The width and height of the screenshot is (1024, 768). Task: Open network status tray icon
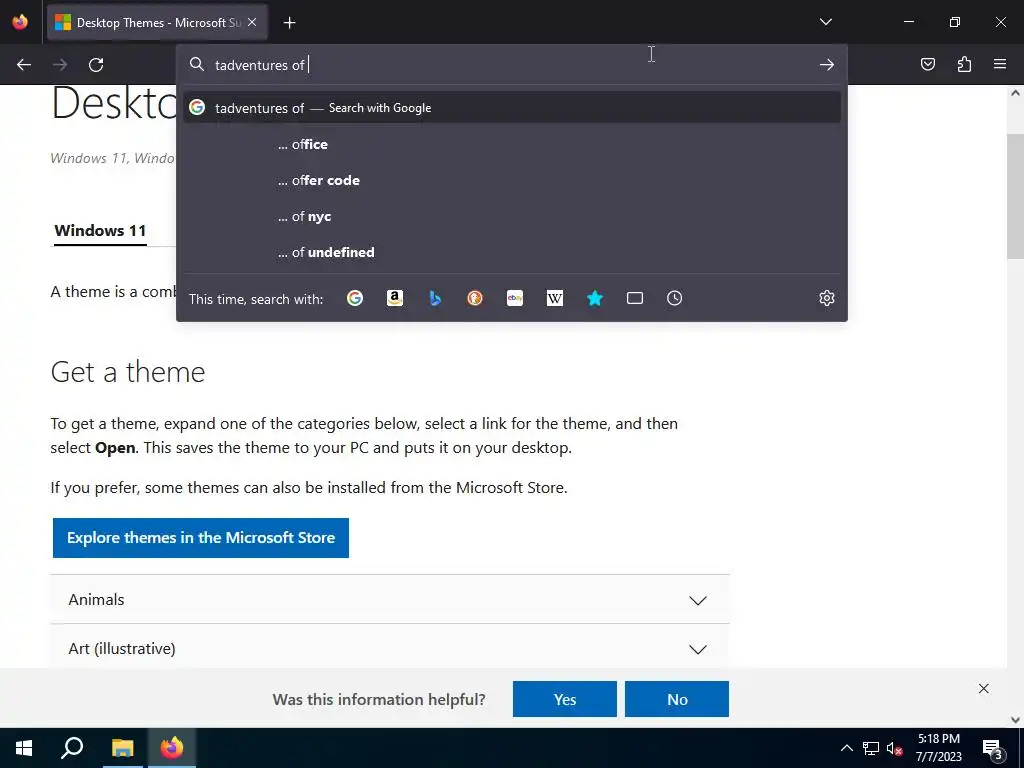click(871, 748)
